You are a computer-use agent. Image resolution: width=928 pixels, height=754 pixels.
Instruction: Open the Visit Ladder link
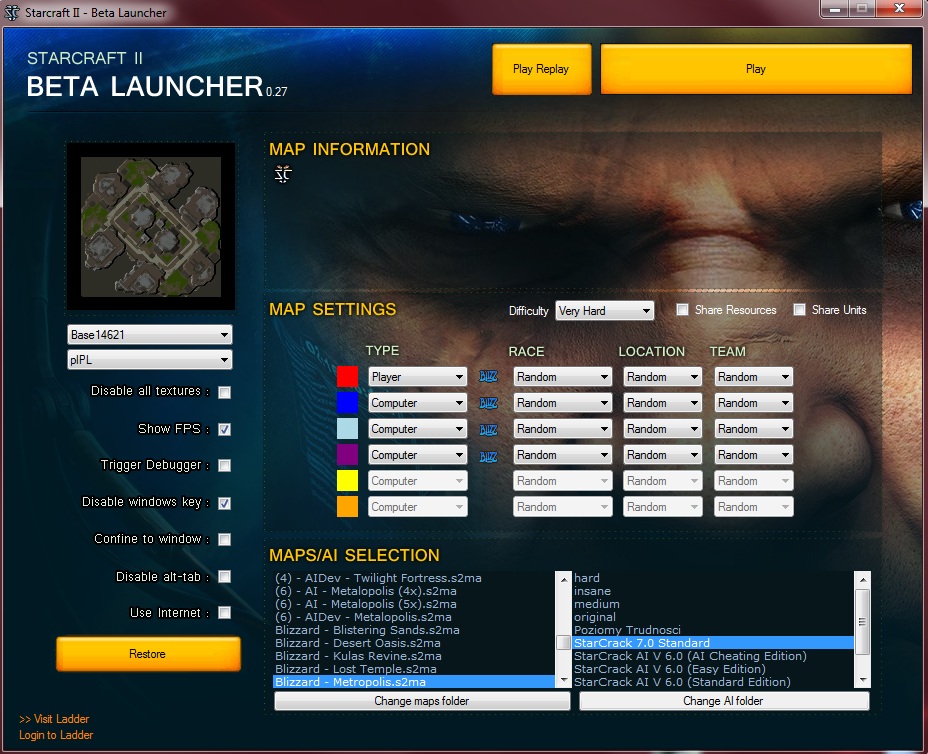click(x=54, y=719)
